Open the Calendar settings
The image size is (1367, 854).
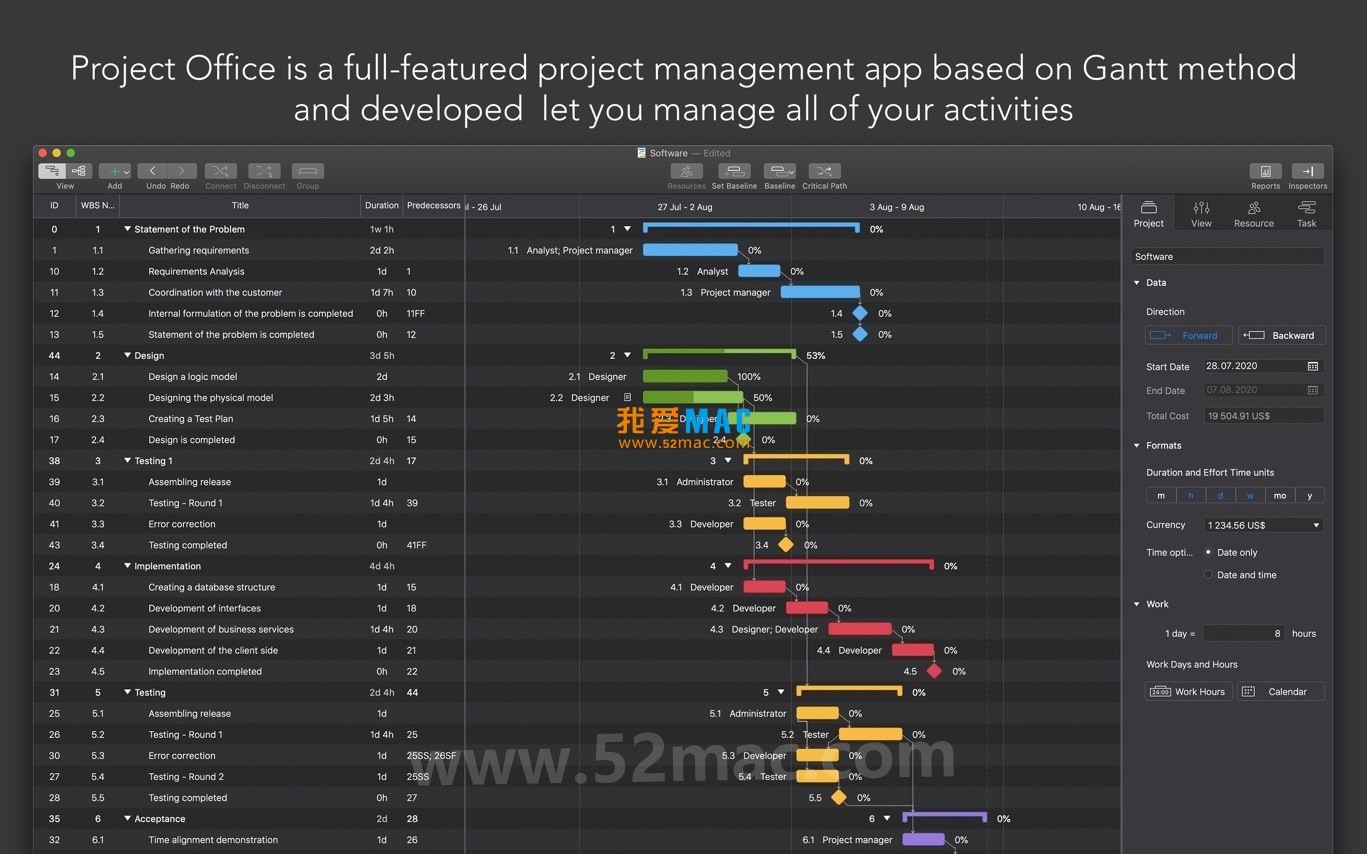[x=1280, y=691]
